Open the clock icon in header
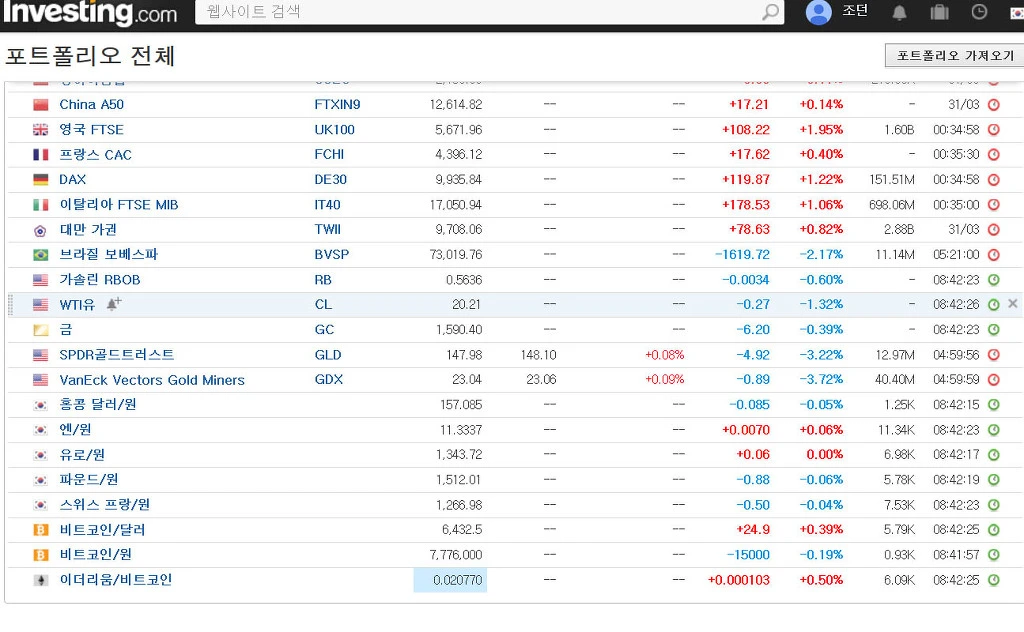Image resolution: width=1024 pixels, height=632 pixels. [x=979, y=12]
